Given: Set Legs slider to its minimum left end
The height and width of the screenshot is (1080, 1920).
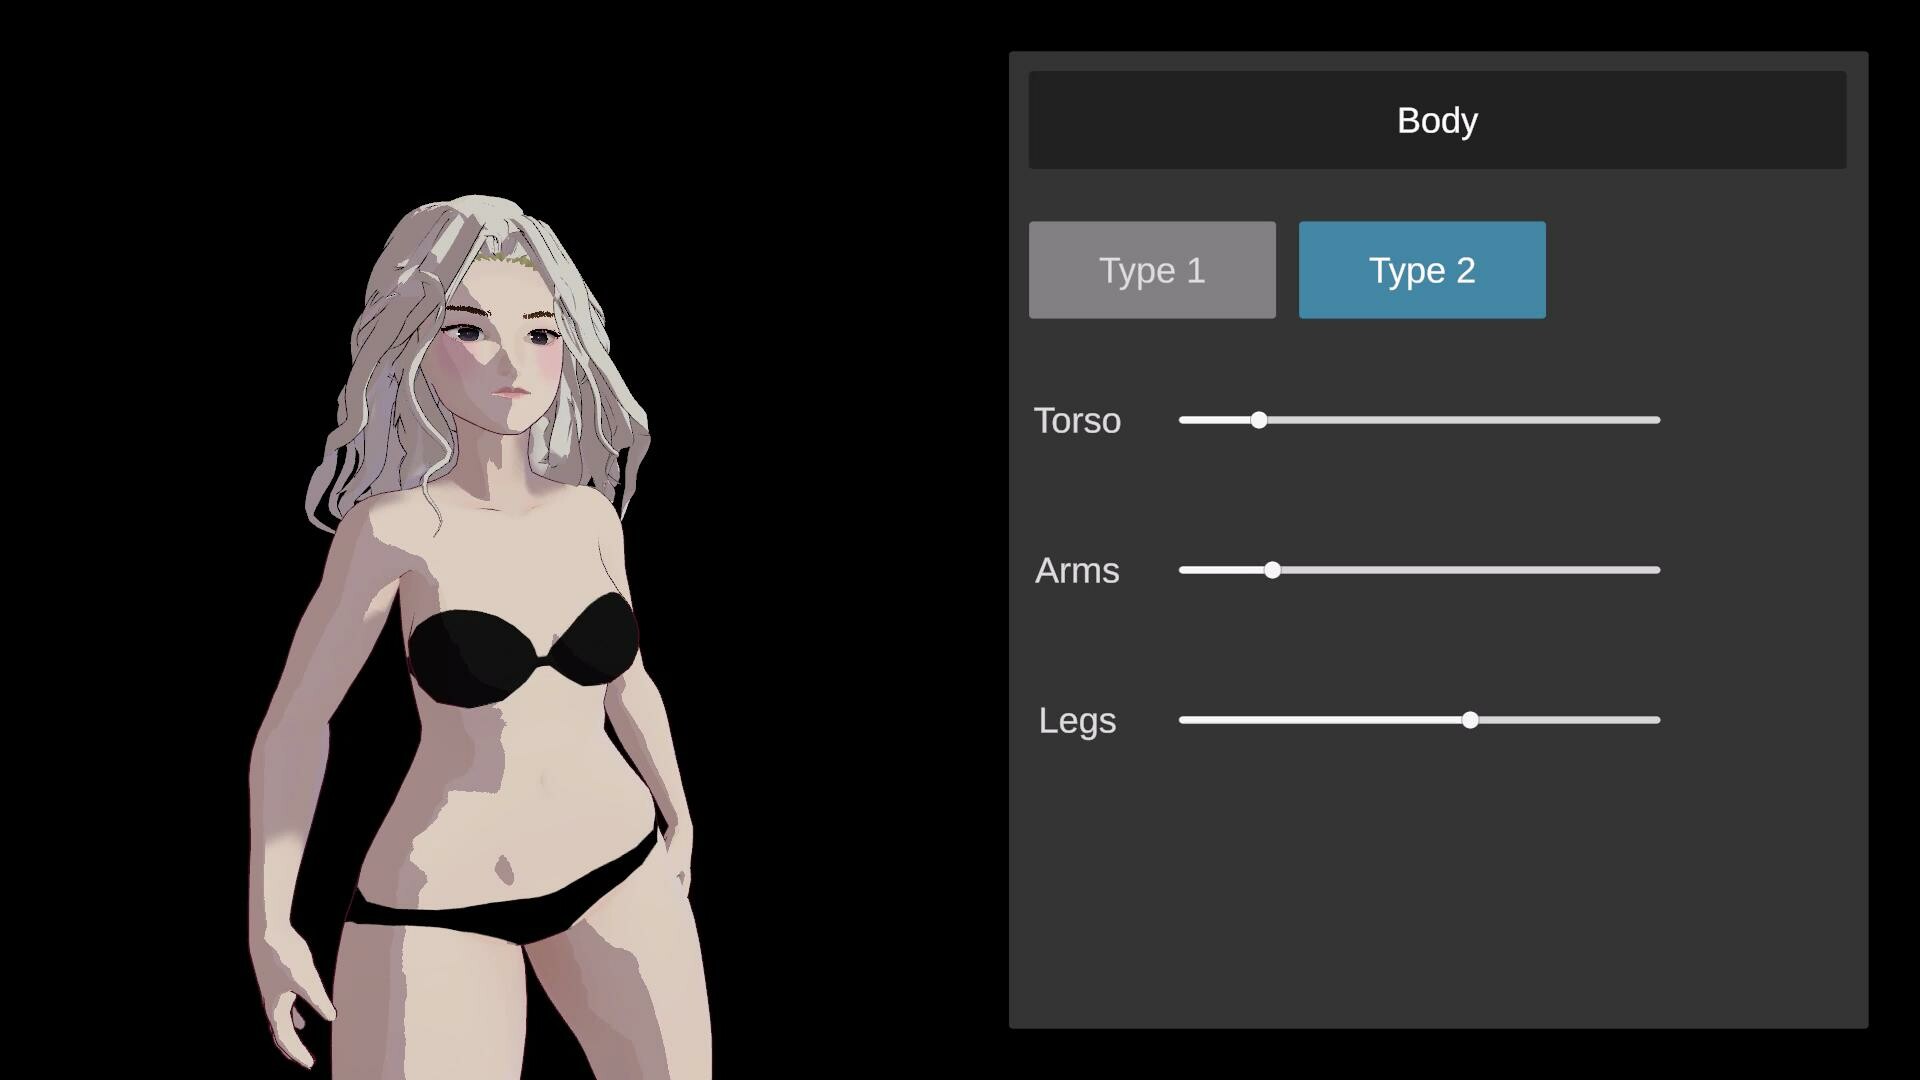Looking at the screenshot, I should point(1182,720).
